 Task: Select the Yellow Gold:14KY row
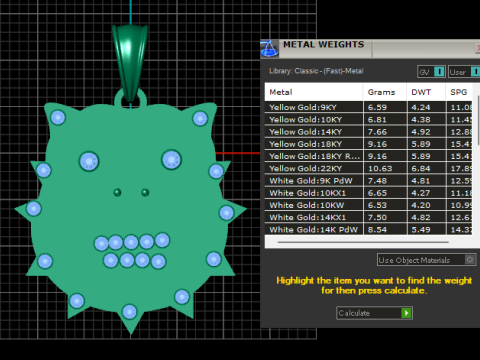pyautogui.click(x=368, y=132)
